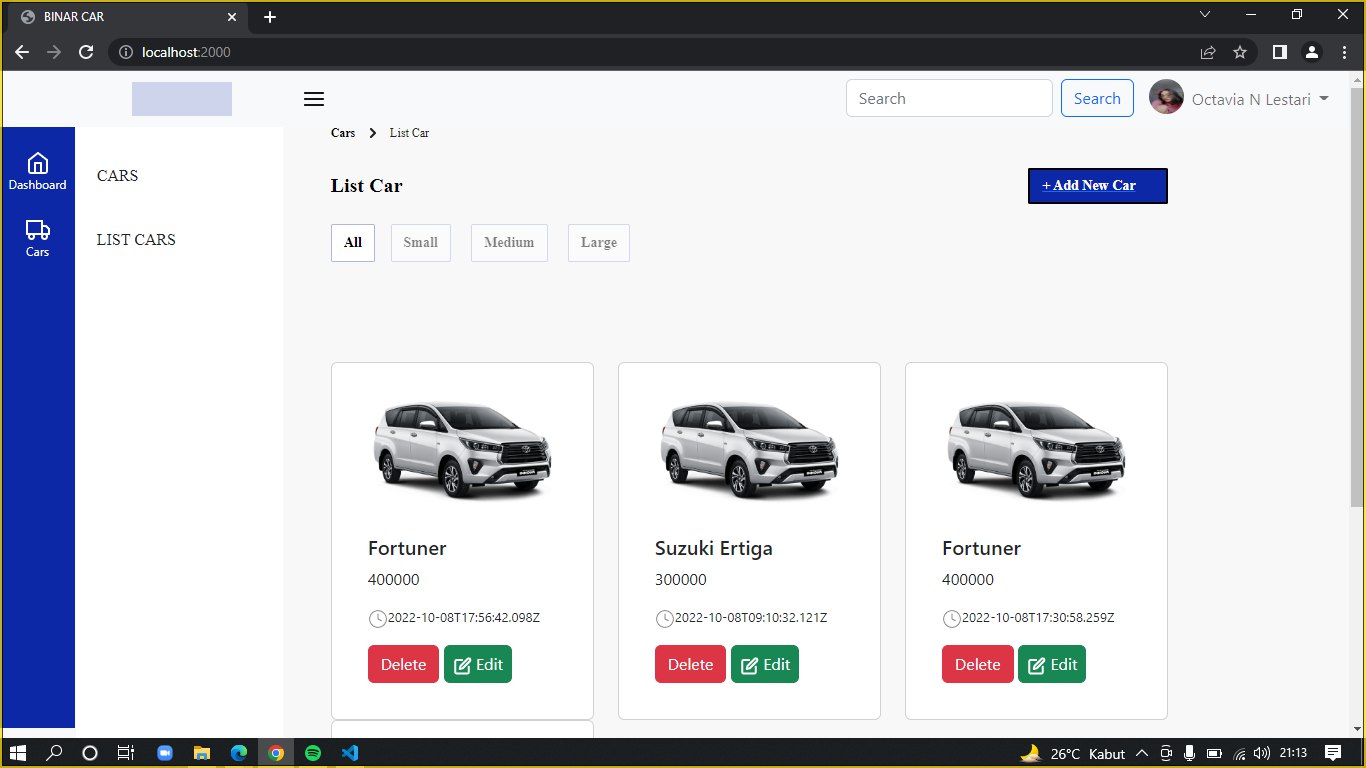Bookmark the page with the star icon
This screenshot has height=768, width=1366.
1240,51
